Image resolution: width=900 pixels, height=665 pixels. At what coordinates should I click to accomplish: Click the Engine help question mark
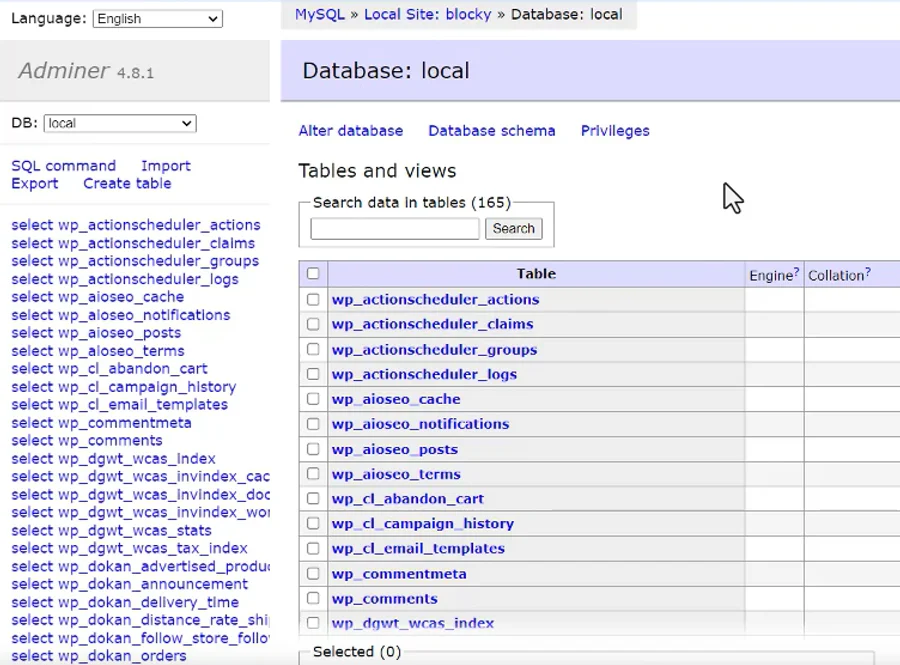point(796,272)
